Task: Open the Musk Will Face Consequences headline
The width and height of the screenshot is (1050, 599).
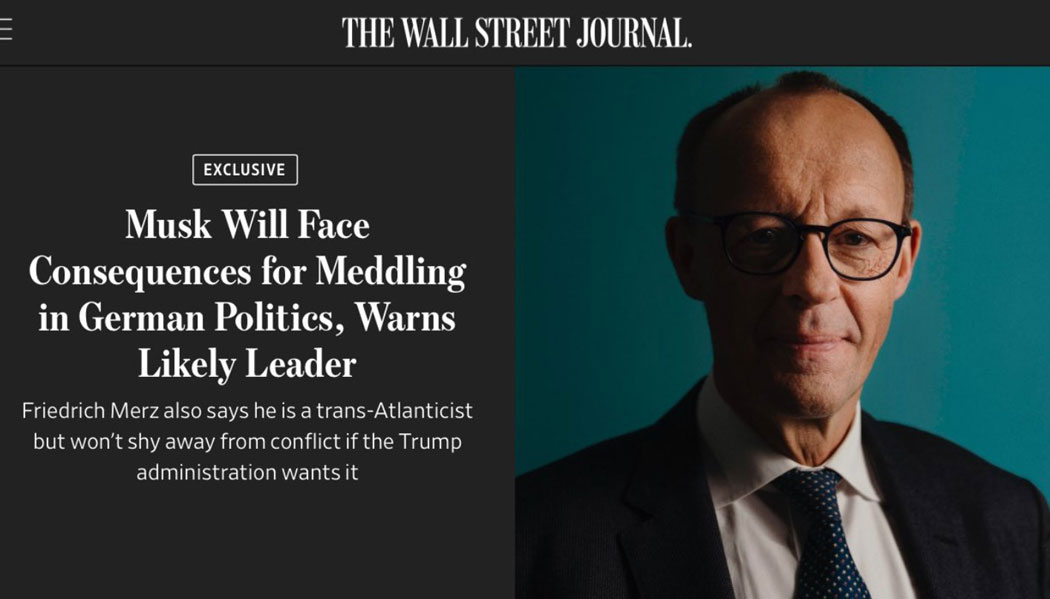Action: point(247,294)
